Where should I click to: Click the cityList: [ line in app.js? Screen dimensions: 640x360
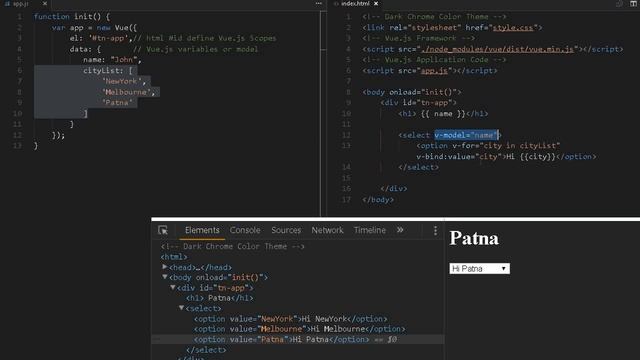click(108, 71)
